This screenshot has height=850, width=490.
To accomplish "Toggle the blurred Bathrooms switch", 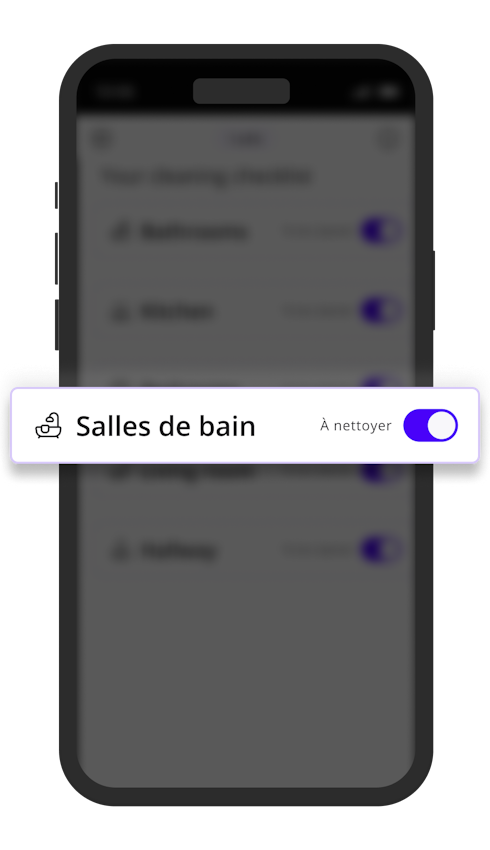I will coord(381,231).
